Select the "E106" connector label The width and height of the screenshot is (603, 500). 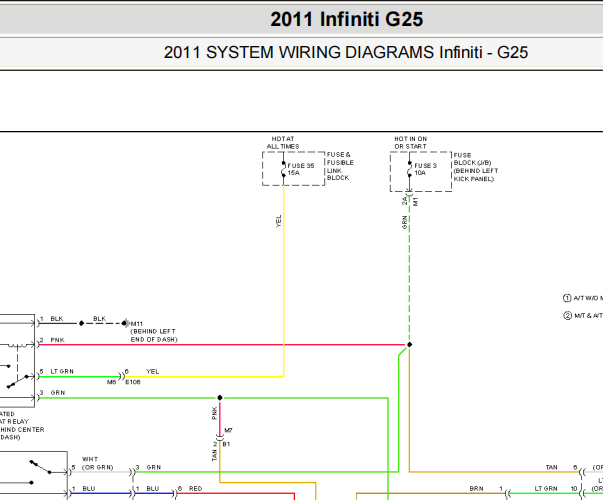click(133, 382)
